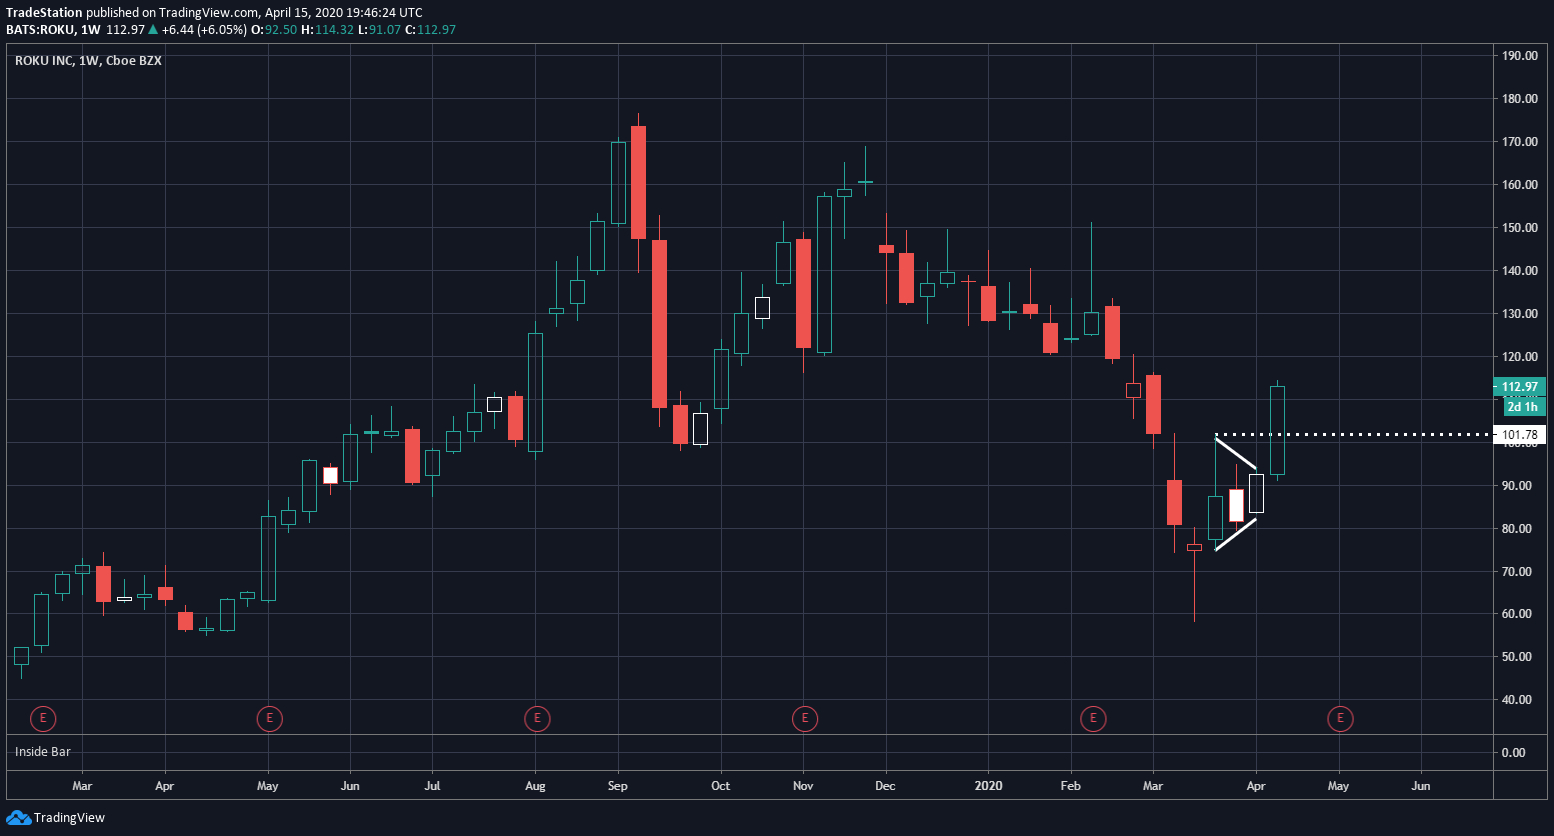Click the ROKU INC, 1W, Cboe BZX legend

[88, 61]
